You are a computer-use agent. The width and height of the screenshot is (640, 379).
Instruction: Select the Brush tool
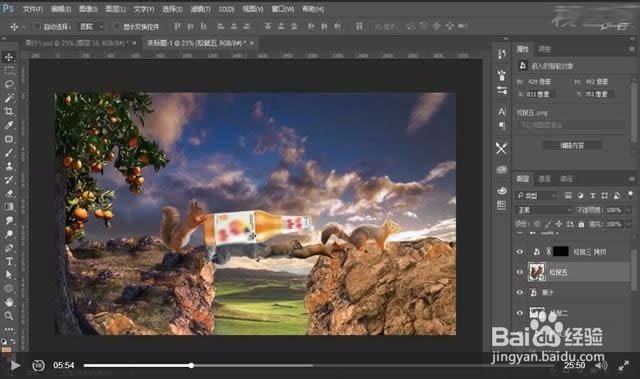coord(9,153)
